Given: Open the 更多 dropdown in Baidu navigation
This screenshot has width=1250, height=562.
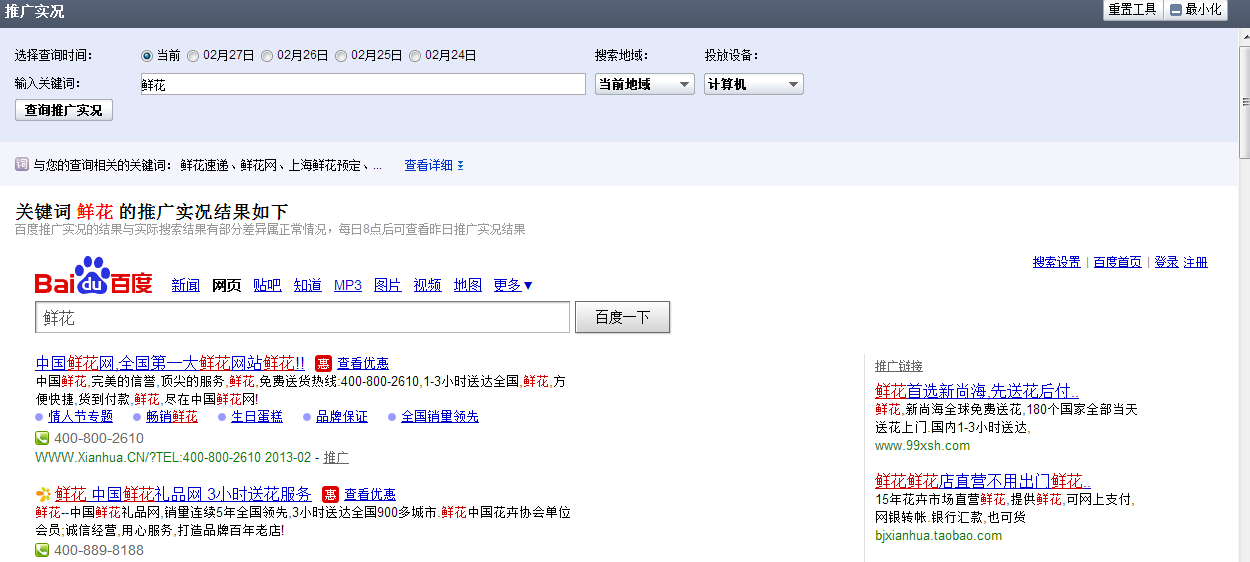Looking at the screenshot, I should (513, 285).
